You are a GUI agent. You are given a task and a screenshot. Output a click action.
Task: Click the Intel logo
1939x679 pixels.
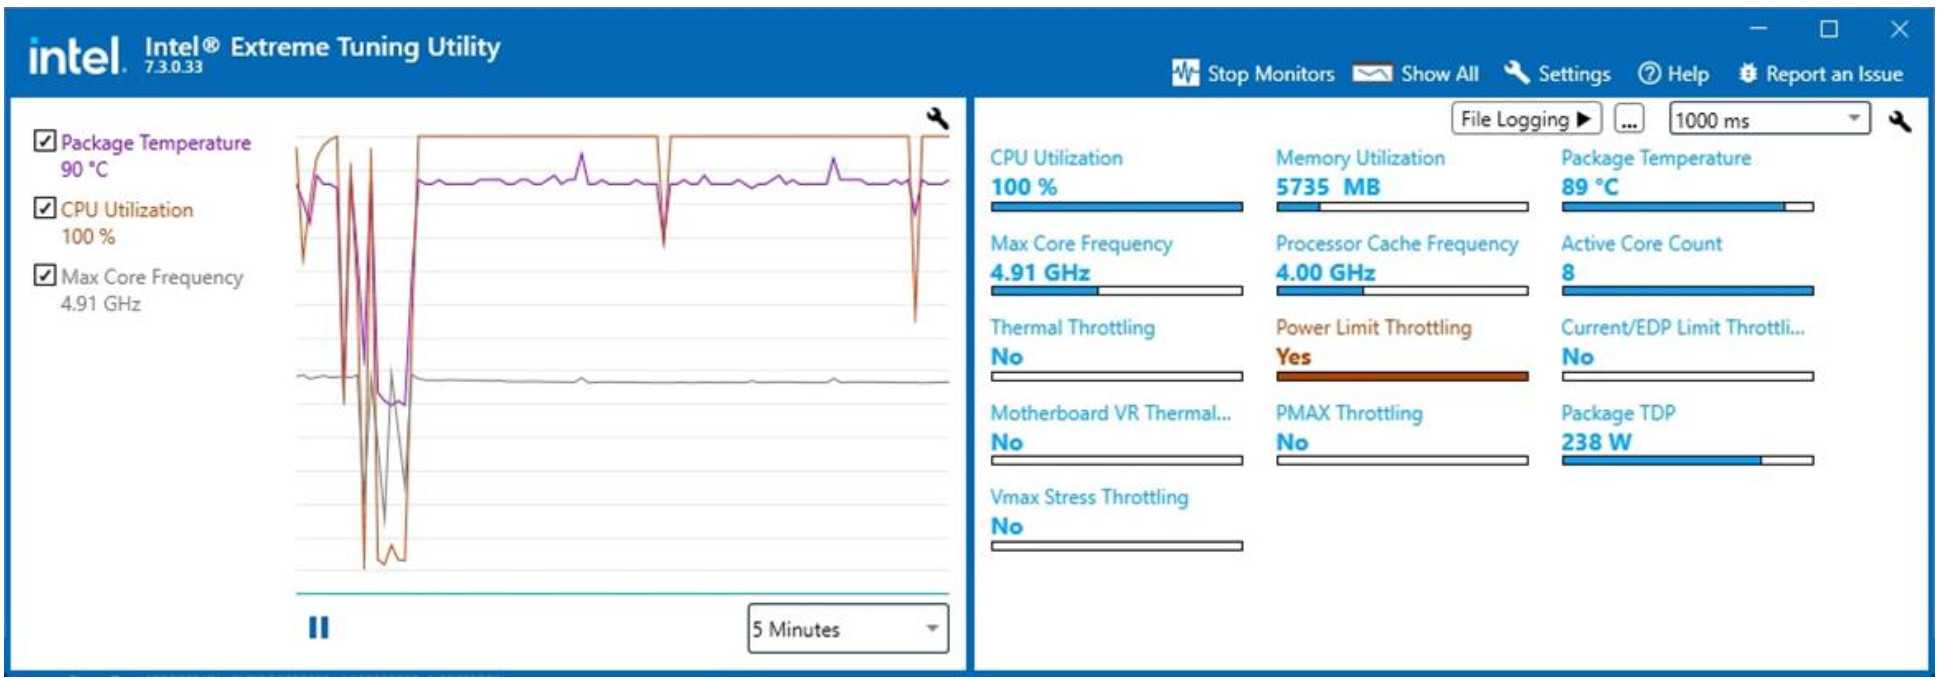(x=76, y=56)
